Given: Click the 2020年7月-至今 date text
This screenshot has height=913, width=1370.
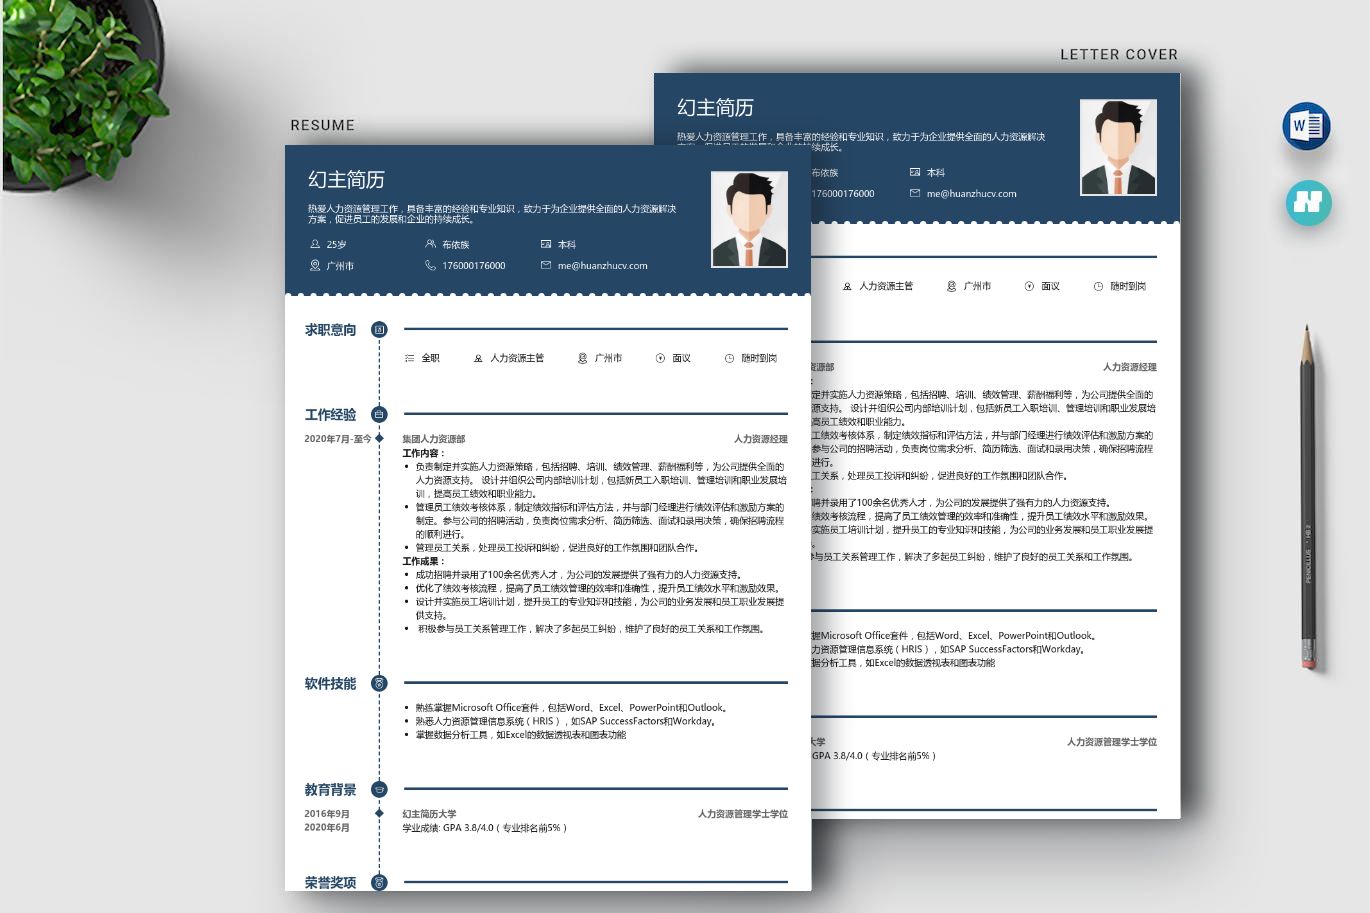Looking at the screenshot, I should click(337, 439).
